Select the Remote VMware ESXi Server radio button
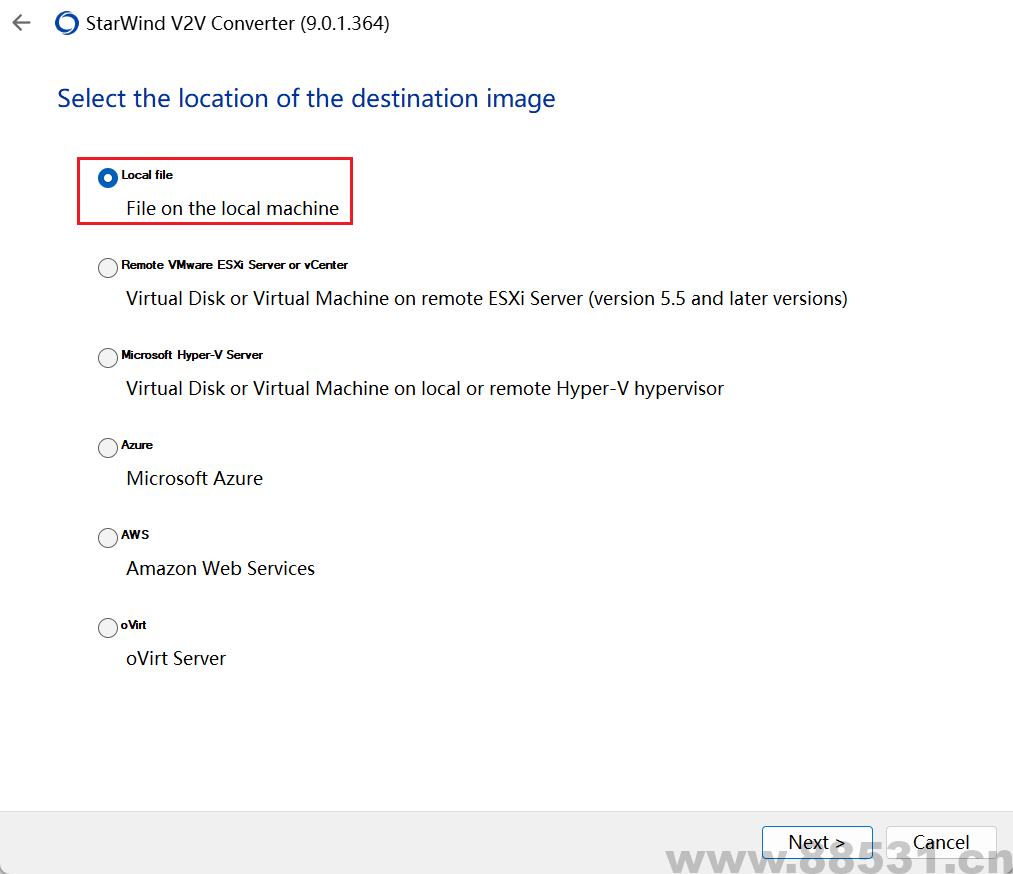The height and width of the screenshot is (874, 1013). pos(108,268)
